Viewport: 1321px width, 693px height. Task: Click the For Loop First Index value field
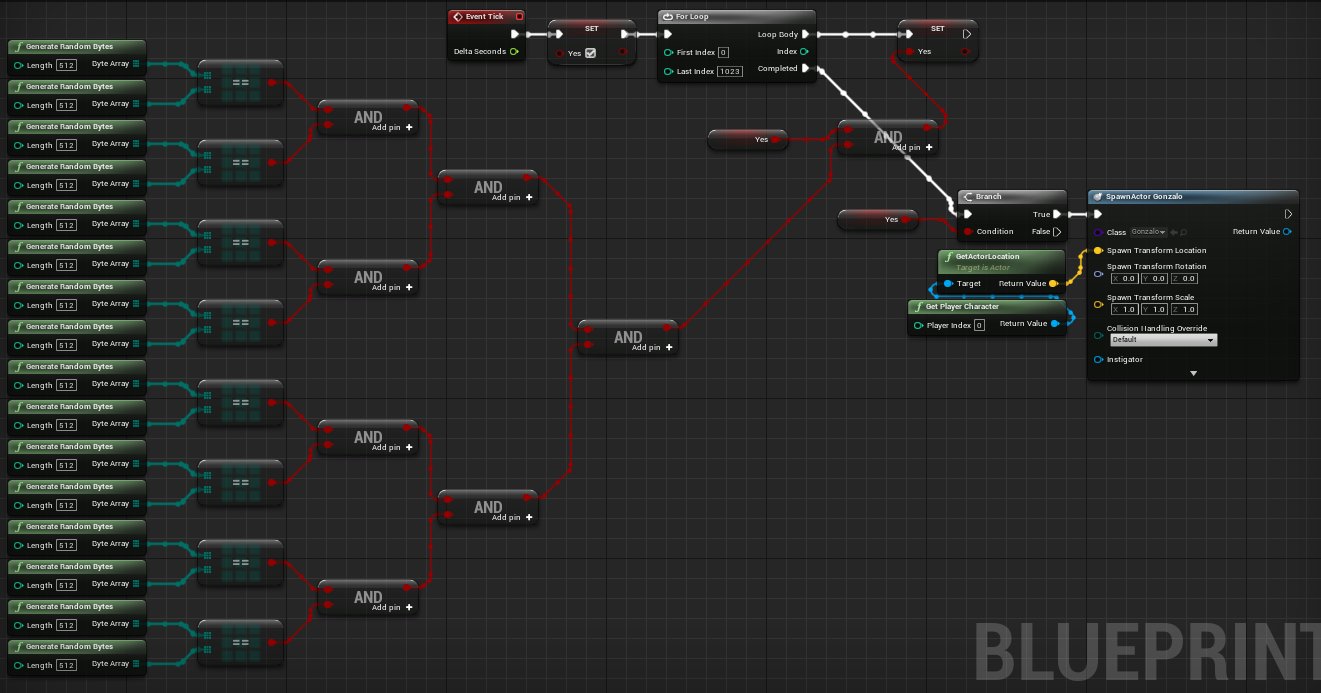[723, 52]
